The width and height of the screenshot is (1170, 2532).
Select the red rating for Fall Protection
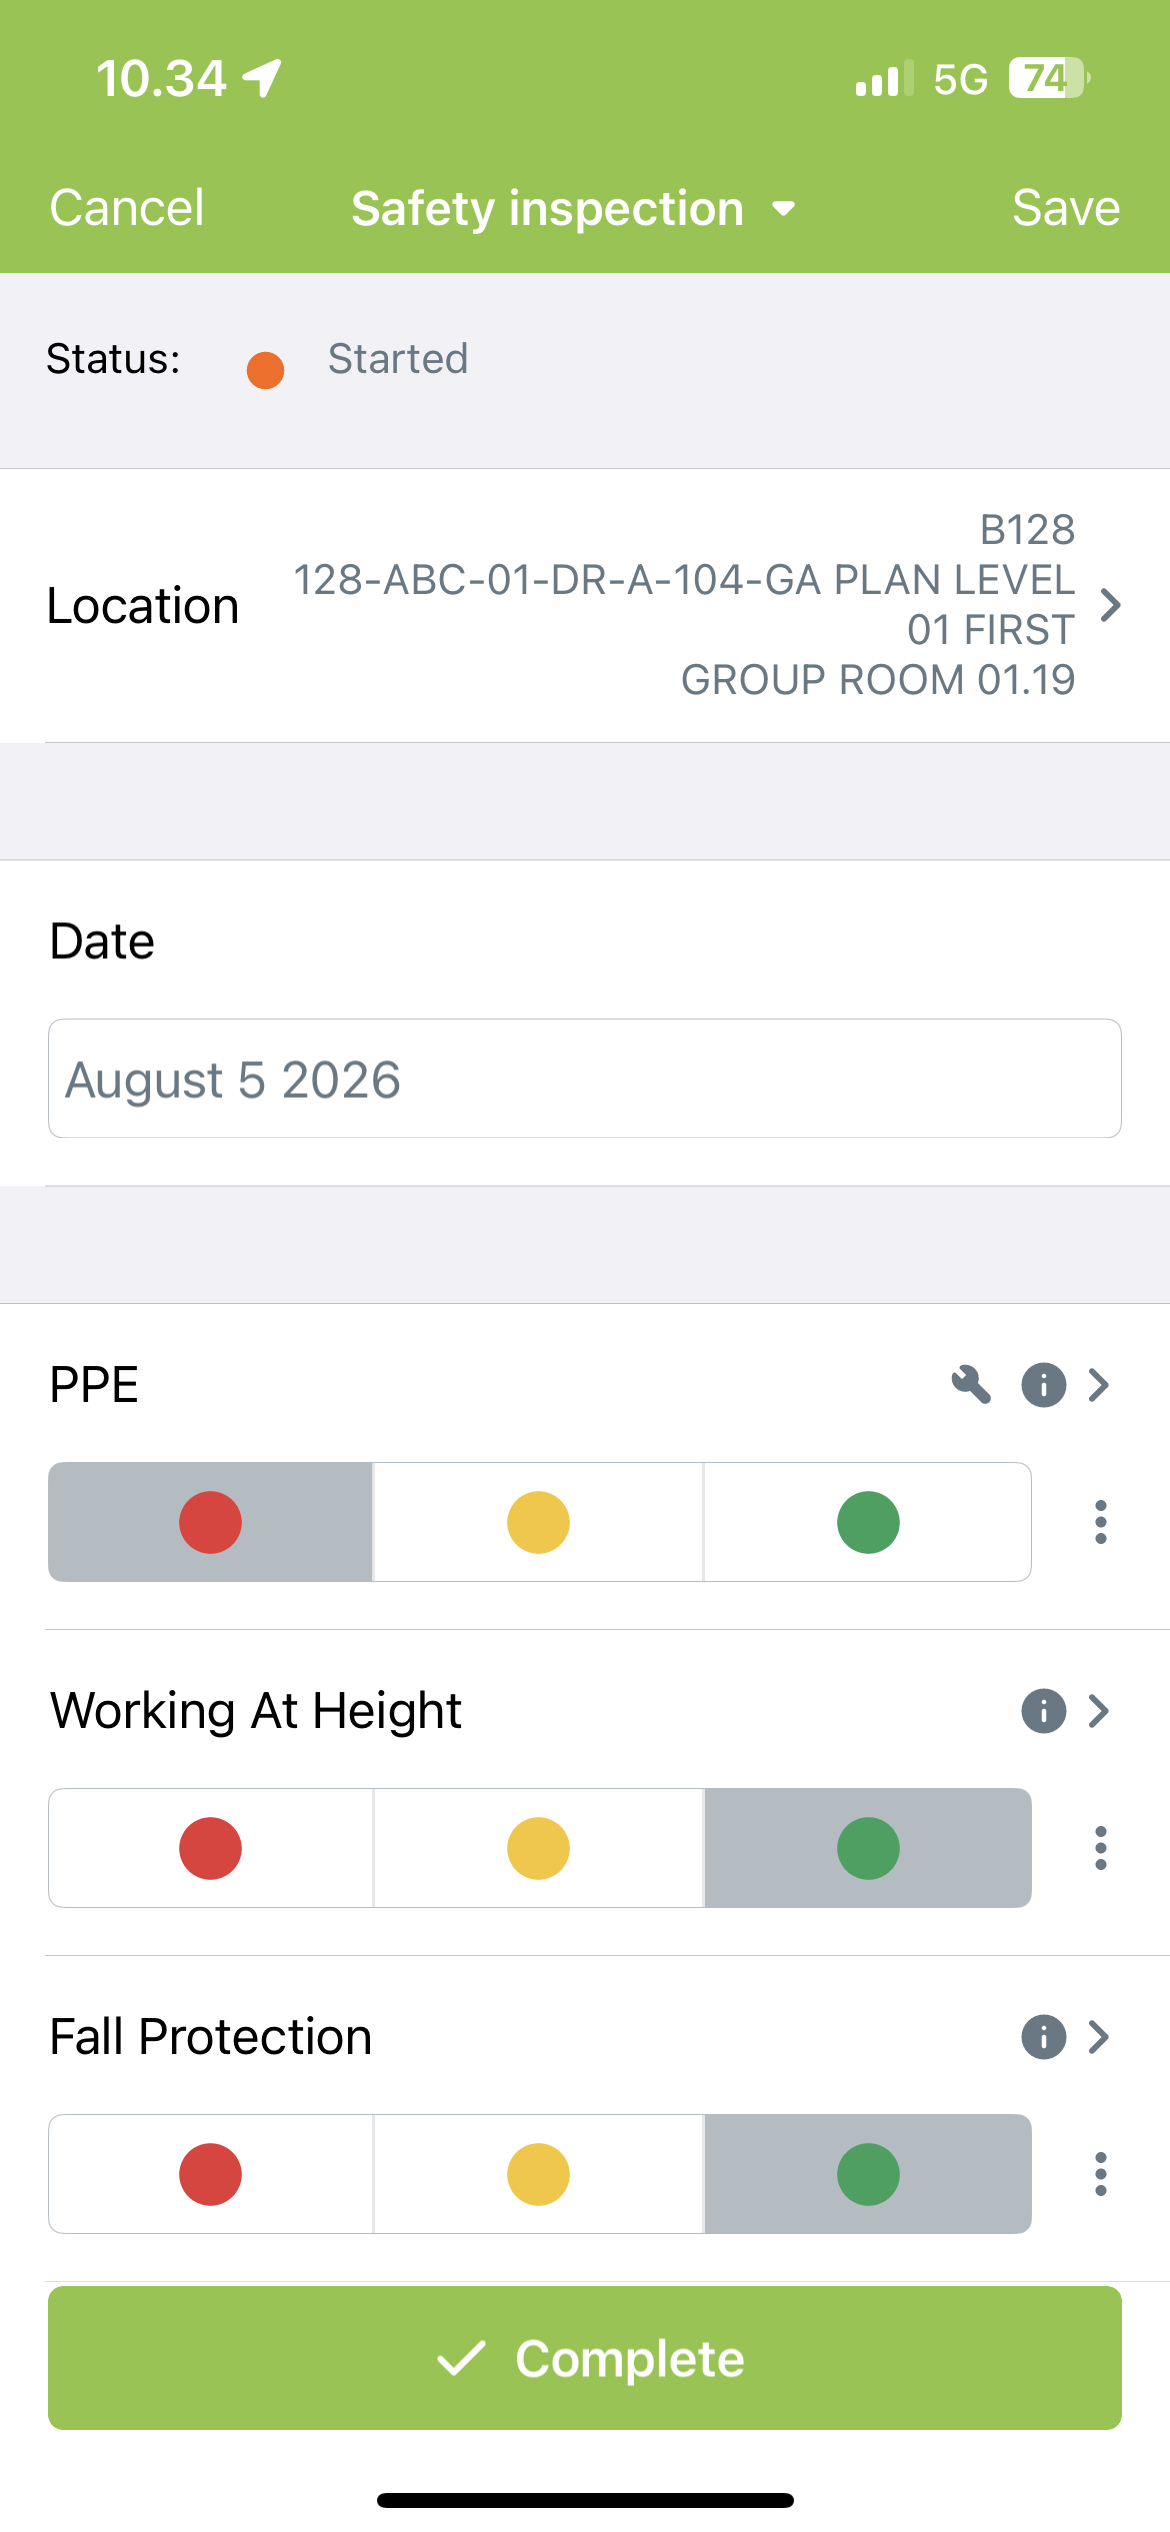[x=211, y=2174]
